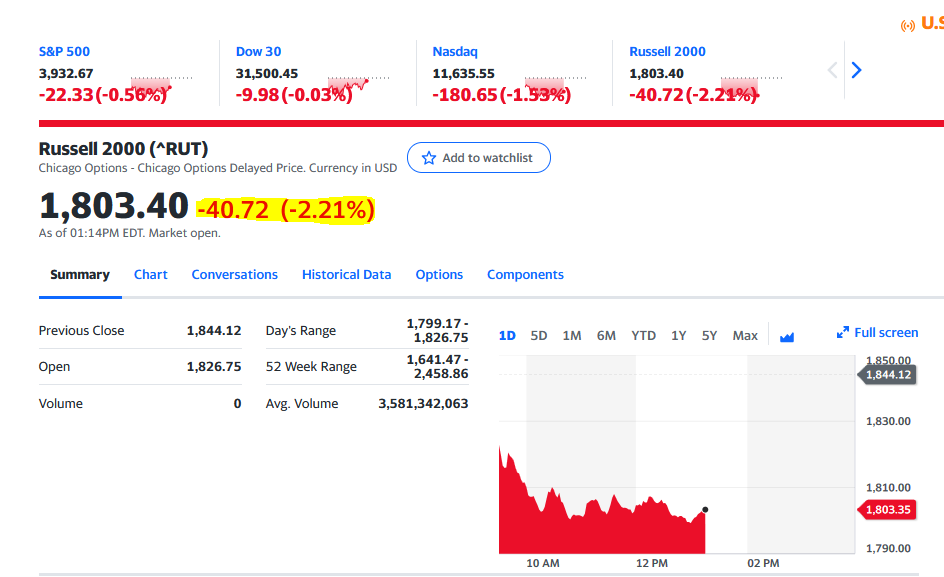This screenshot has width=944, height=577.
Task: Switch to the Chart tab
Action: tap(151, 275)
